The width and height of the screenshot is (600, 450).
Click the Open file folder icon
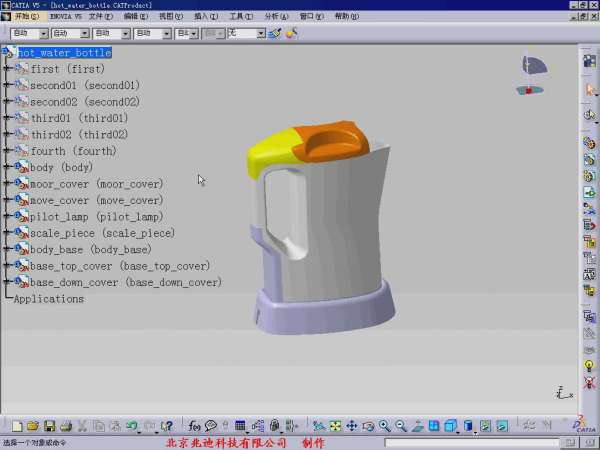[33, 426]
